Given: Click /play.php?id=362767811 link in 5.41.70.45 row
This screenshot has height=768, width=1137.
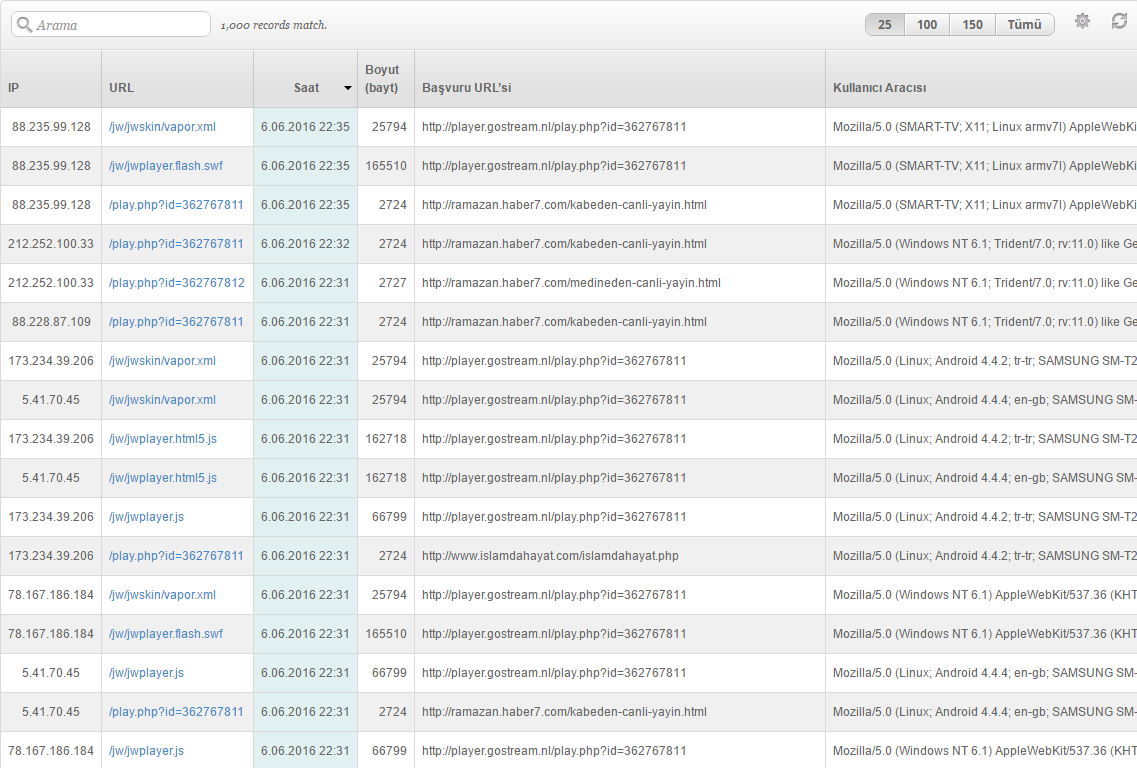Looking at the screenshot, I should [x=176, y=712].
